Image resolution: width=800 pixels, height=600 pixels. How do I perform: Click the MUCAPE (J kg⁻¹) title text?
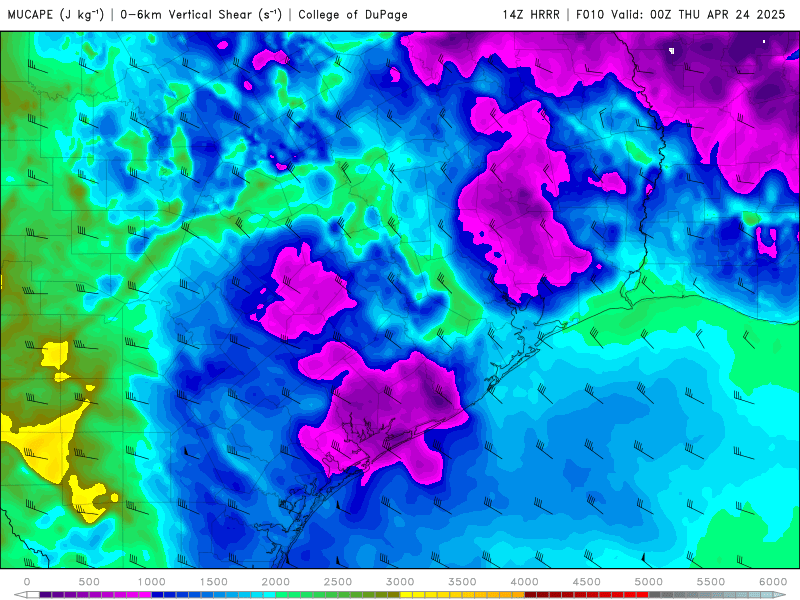click(56, 14)
